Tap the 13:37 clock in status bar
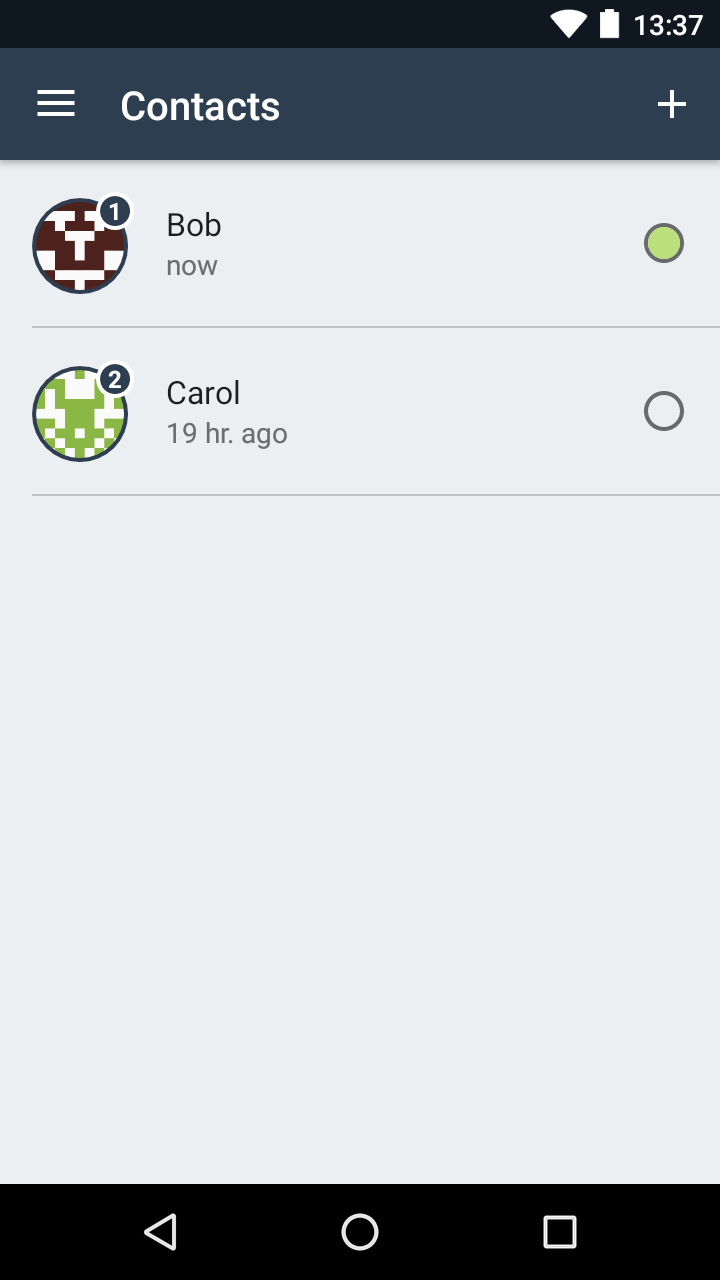Viewport: 720px width, 1280px height. coord(669,25)
